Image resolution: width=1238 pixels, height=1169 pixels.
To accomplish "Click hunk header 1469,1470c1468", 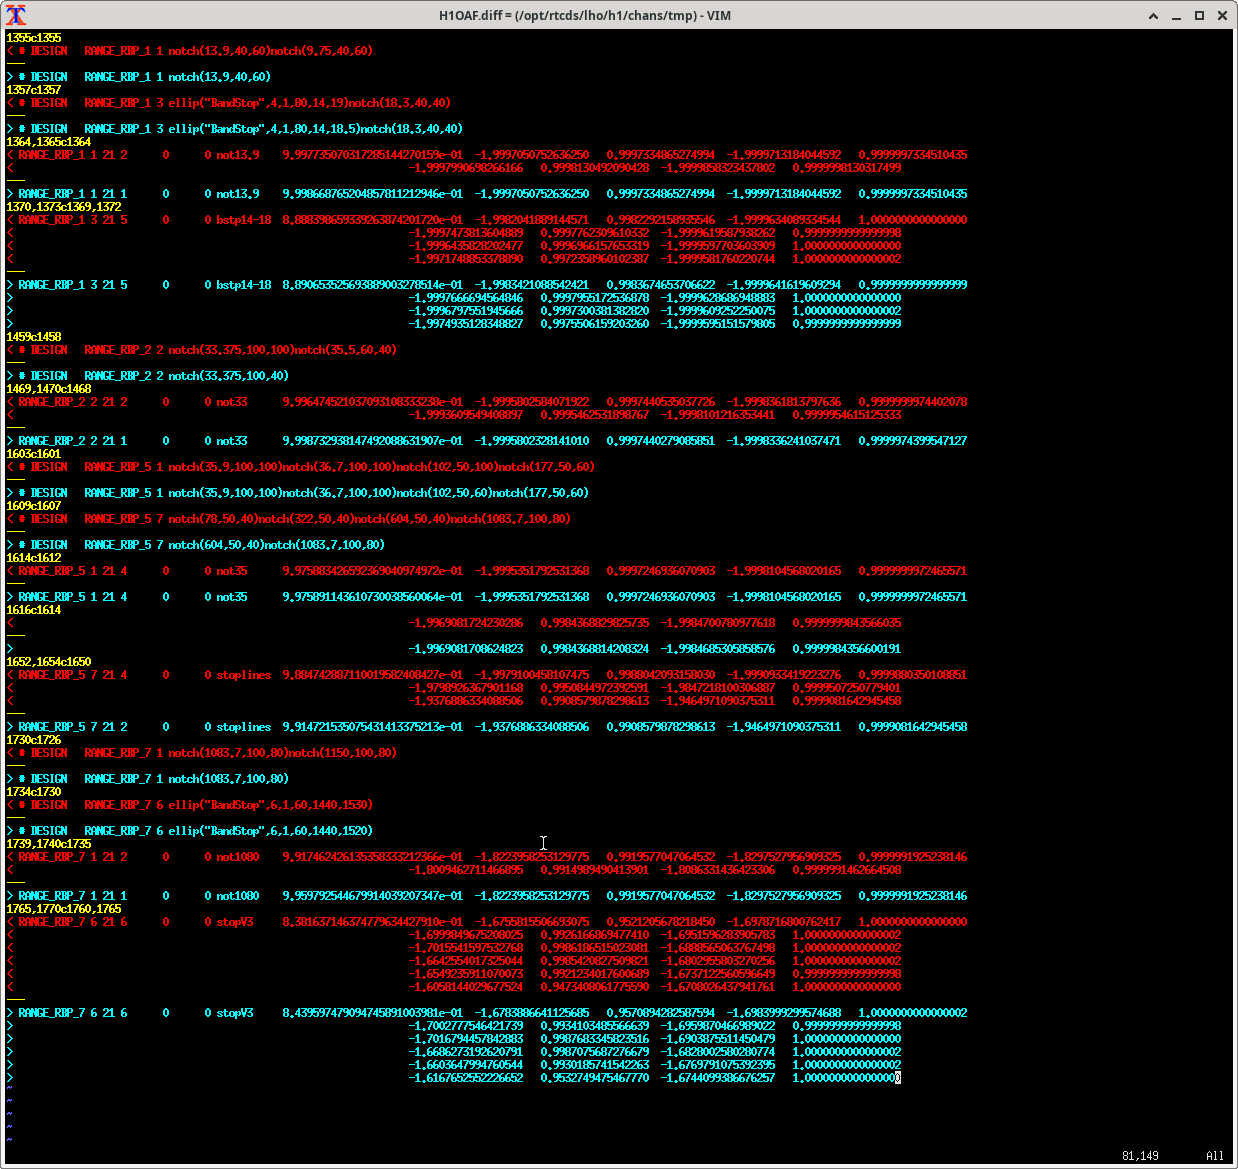I will (49, 389).
